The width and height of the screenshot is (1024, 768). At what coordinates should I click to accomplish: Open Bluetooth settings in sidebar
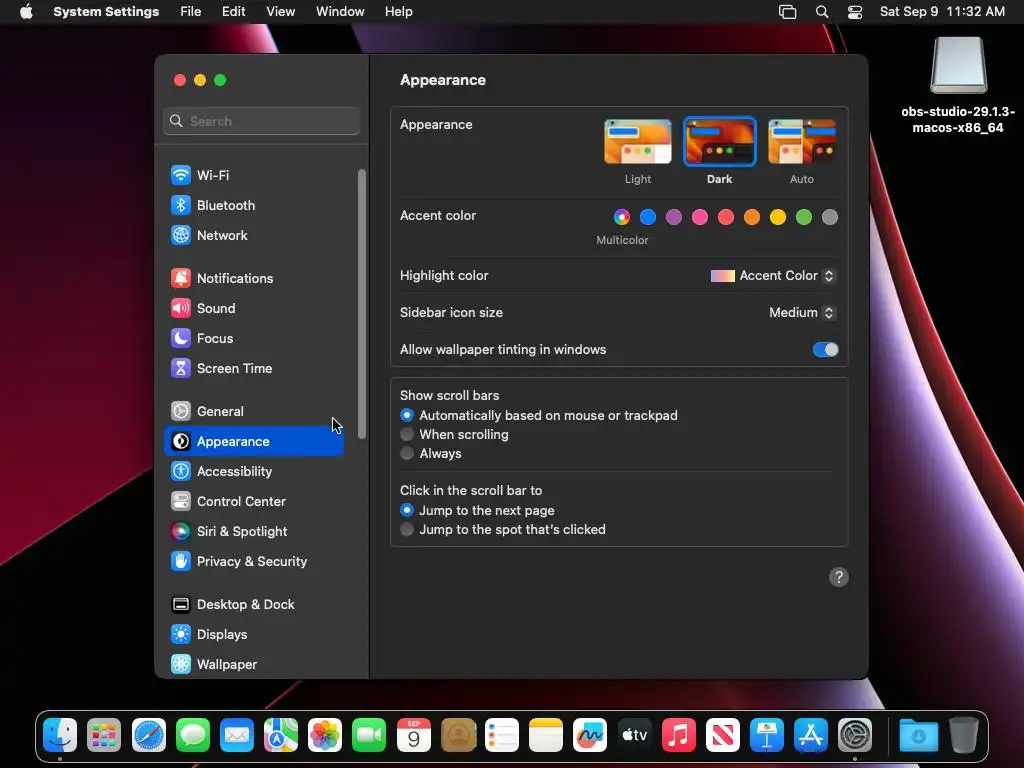[253, 205]
